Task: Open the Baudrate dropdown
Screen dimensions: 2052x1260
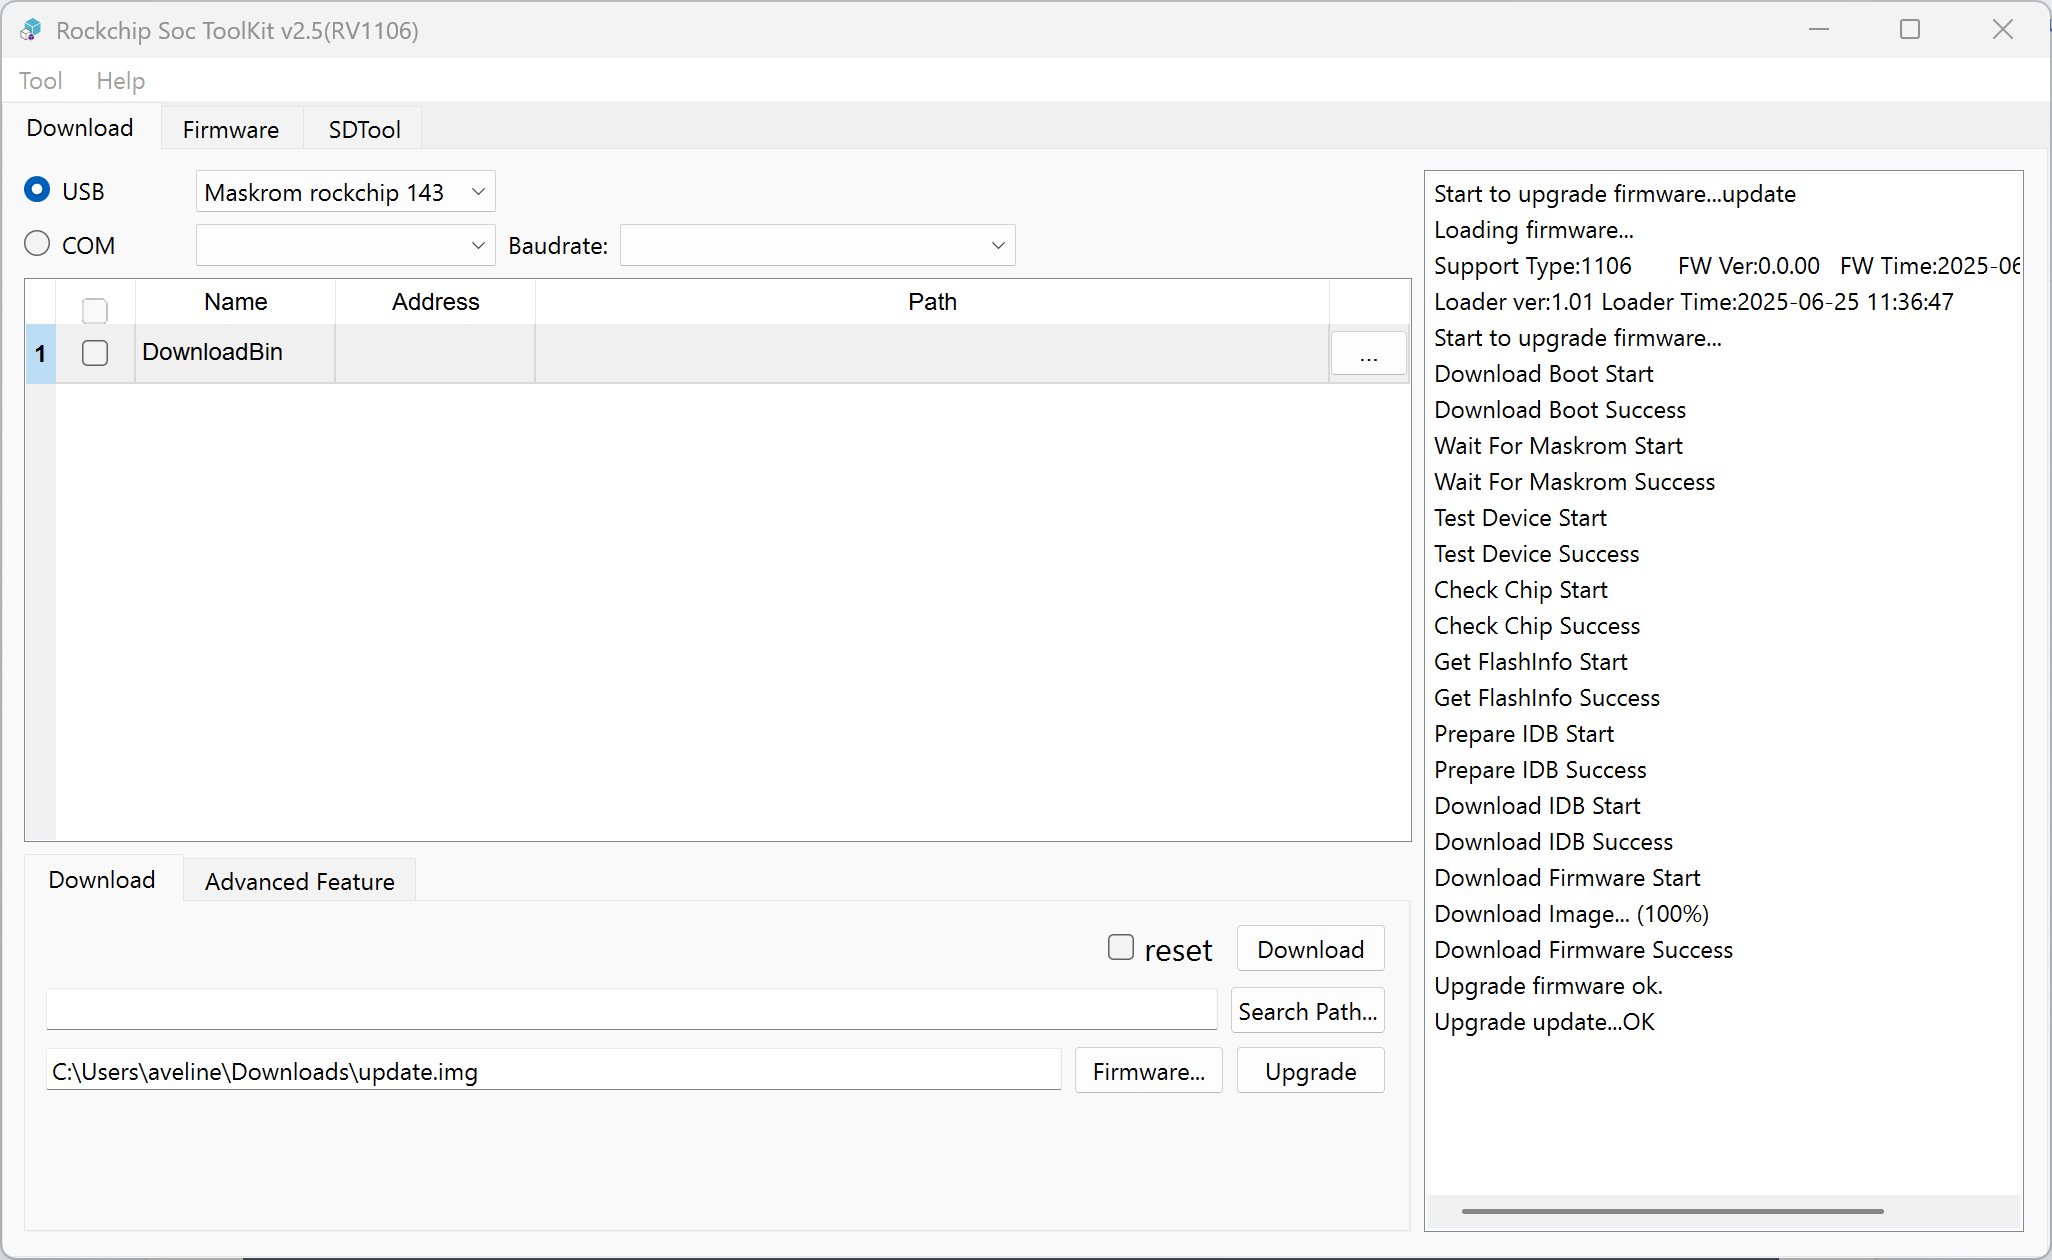Action: pos(816,245)
